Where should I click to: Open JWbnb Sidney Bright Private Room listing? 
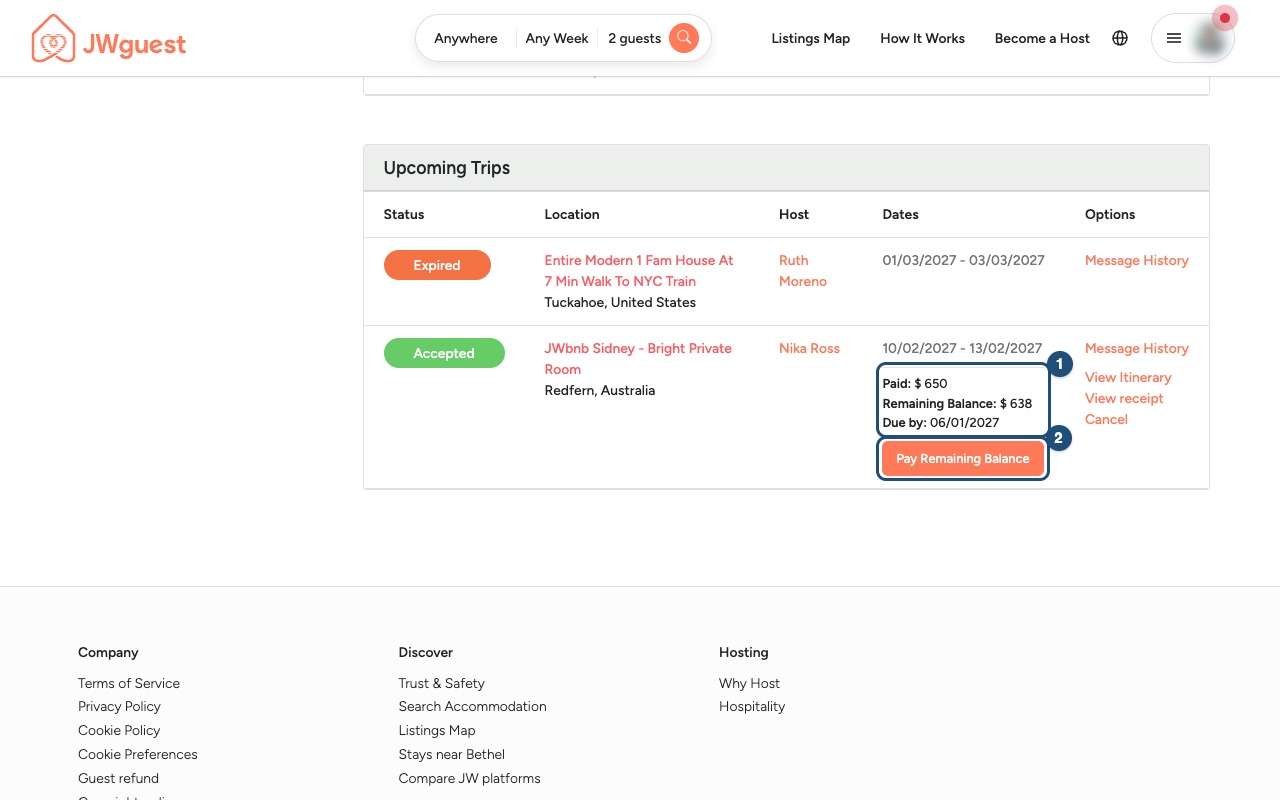point(638,359)
